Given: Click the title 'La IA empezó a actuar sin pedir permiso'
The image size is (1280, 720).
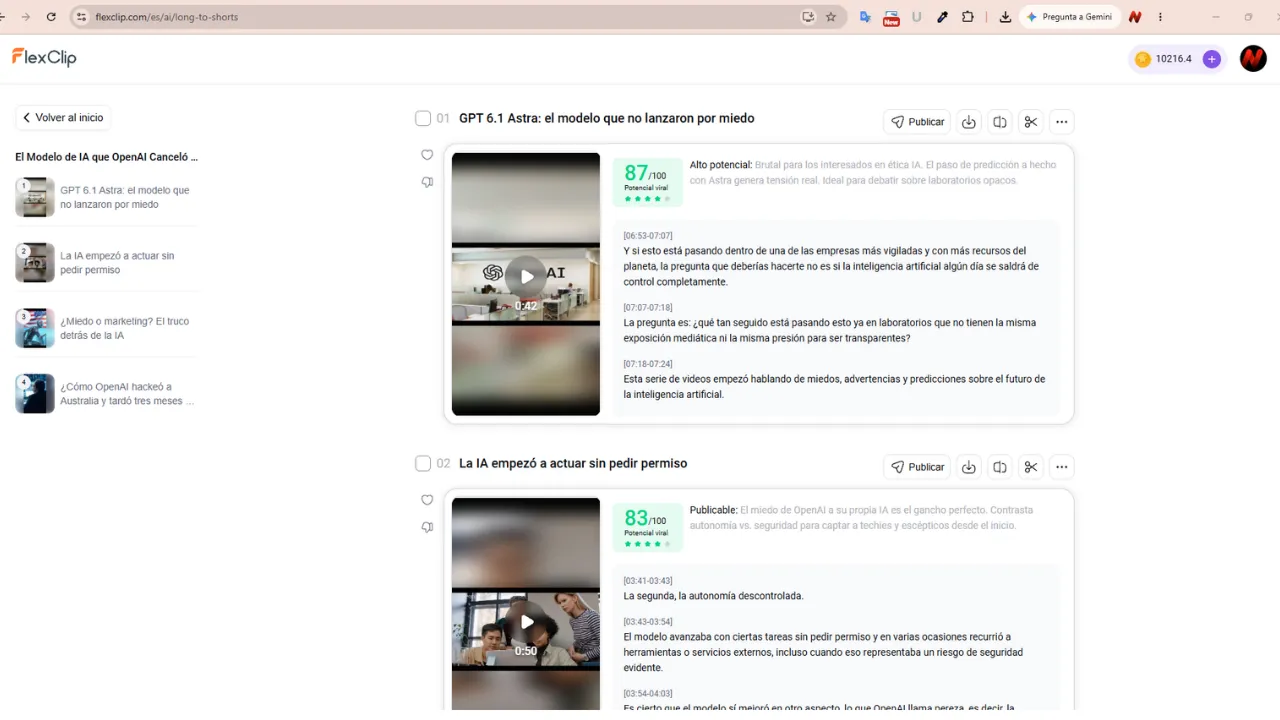Looking at the screenshot, I should pyautogui.click(x=573, y=464).
